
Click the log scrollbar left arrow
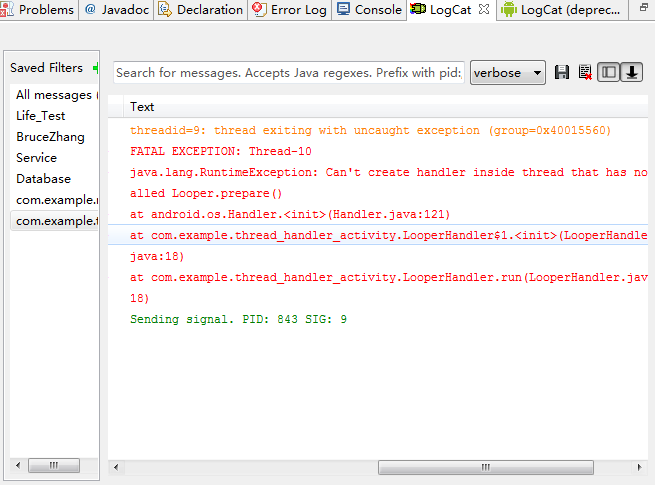[x=116, y=467]
